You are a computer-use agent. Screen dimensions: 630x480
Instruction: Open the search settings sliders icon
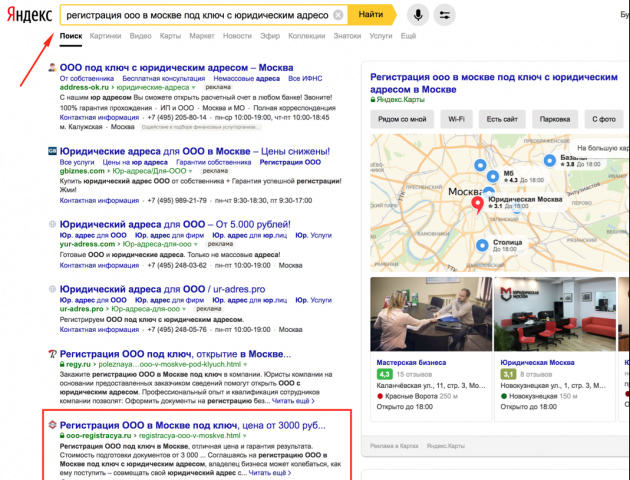click(444, 15)
